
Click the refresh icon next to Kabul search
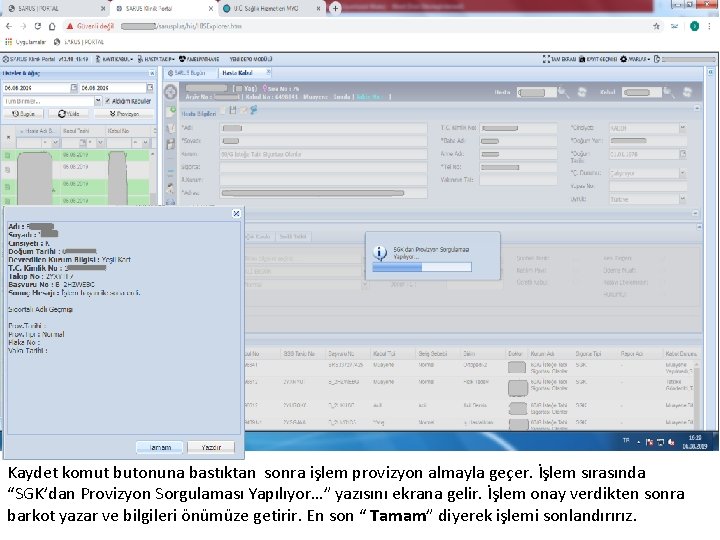[687, 93]
